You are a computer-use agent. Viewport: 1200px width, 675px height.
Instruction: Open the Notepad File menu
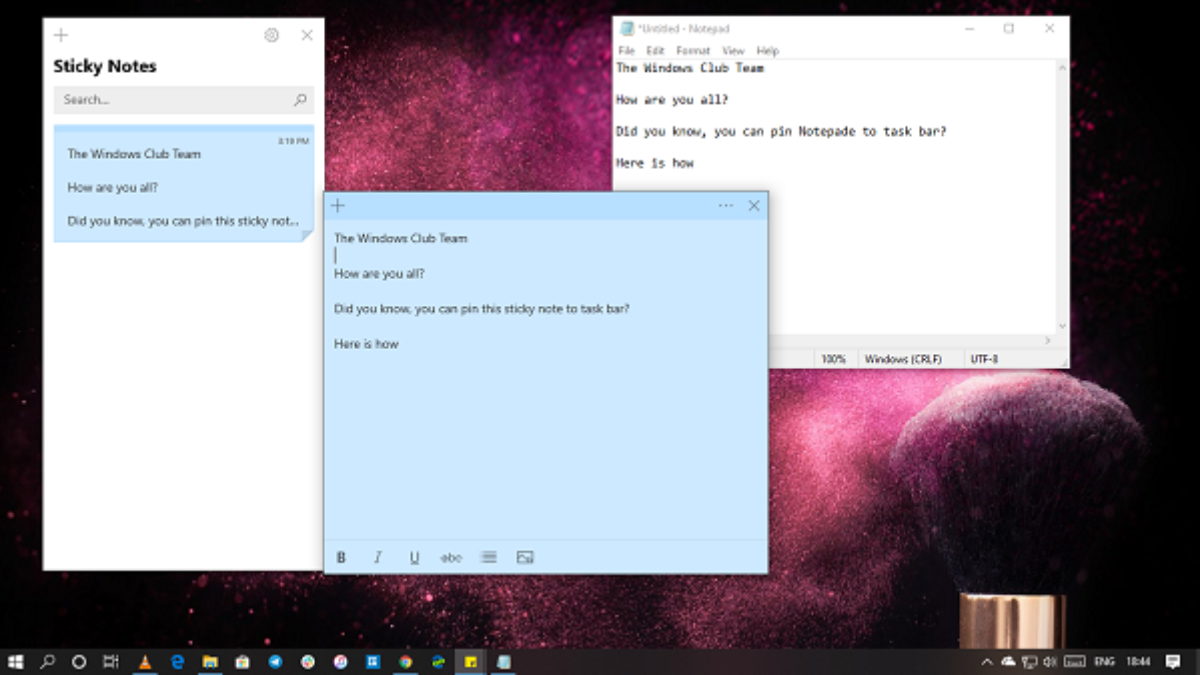tap(626, 51)
